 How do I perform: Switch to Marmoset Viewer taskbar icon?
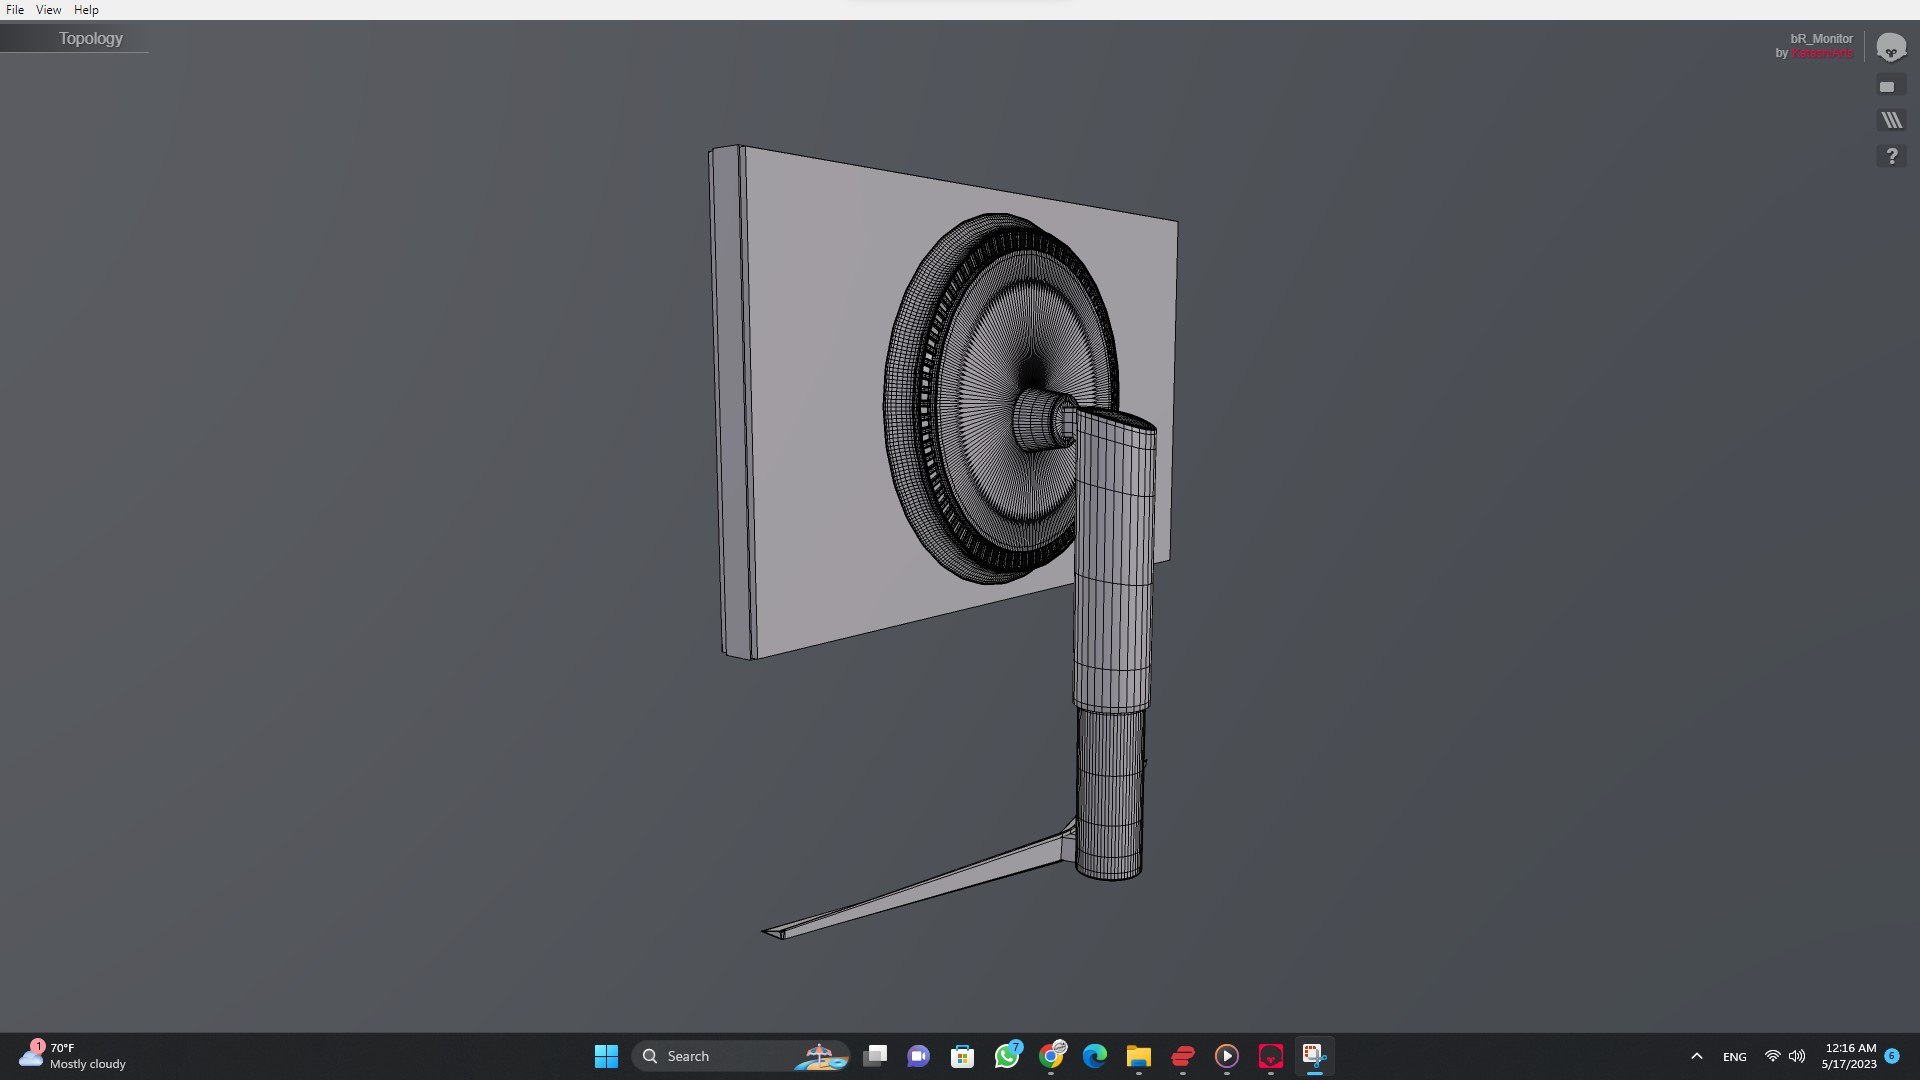(1271, 1056)
